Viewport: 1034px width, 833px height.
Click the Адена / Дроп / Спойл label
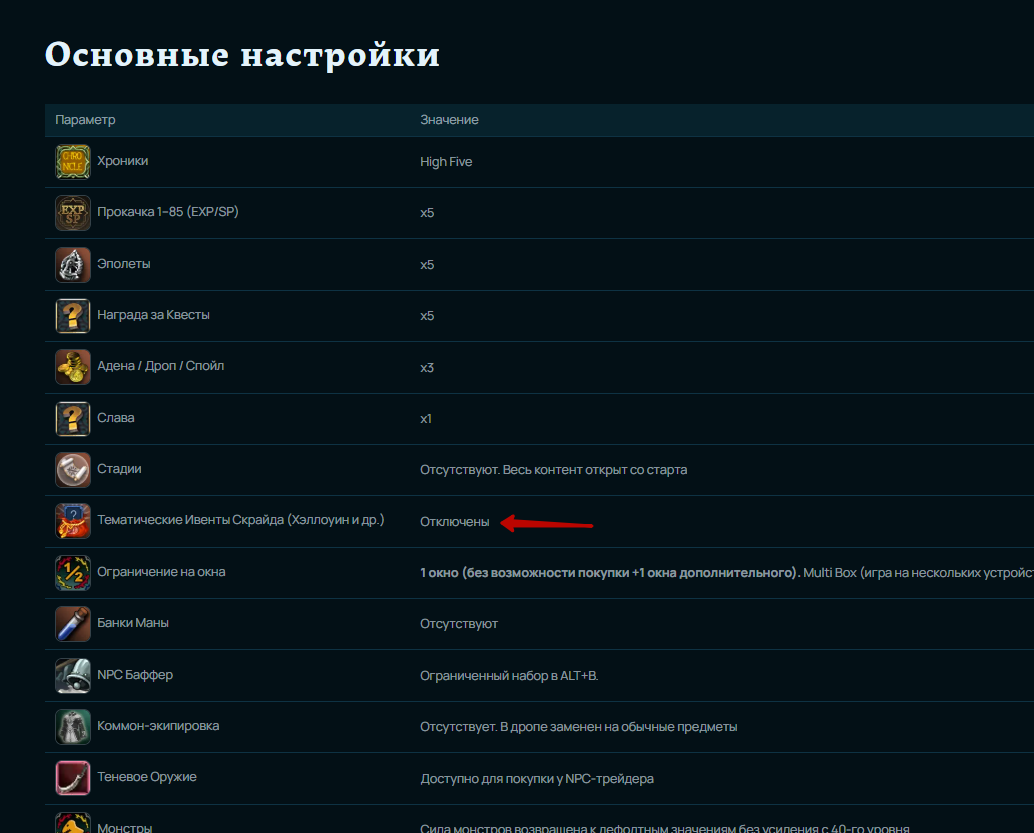(161, 366)
